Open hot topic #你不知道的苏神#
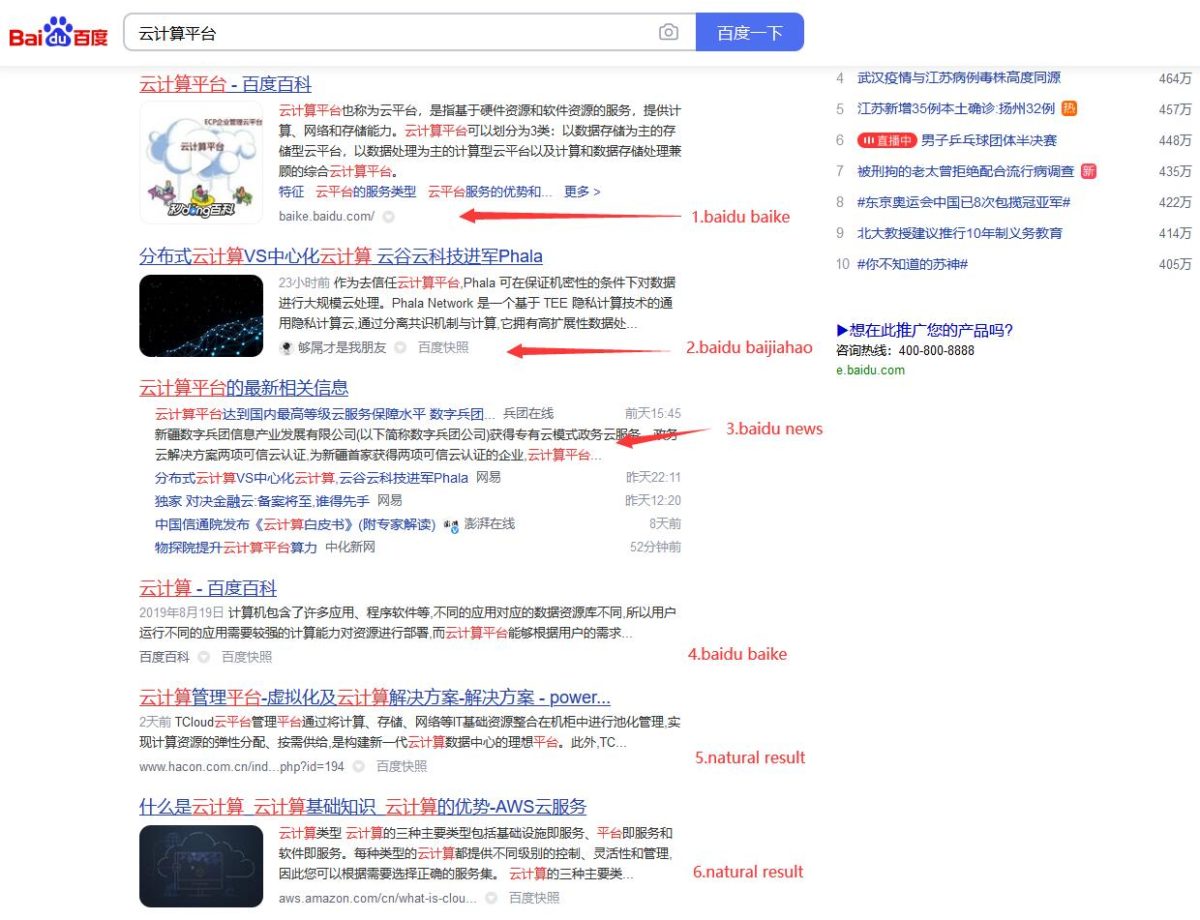This screenshot has height=920, width=1200. coord(912,264)
